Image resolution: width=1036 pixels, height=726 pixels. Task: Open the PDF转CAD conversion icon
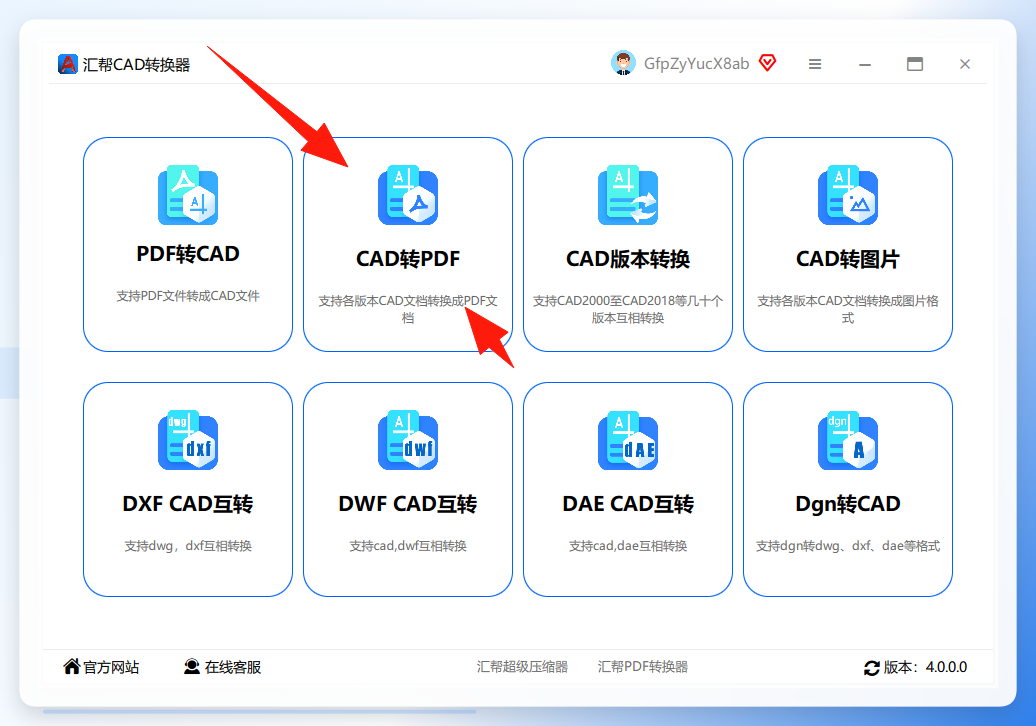[188, 196]
